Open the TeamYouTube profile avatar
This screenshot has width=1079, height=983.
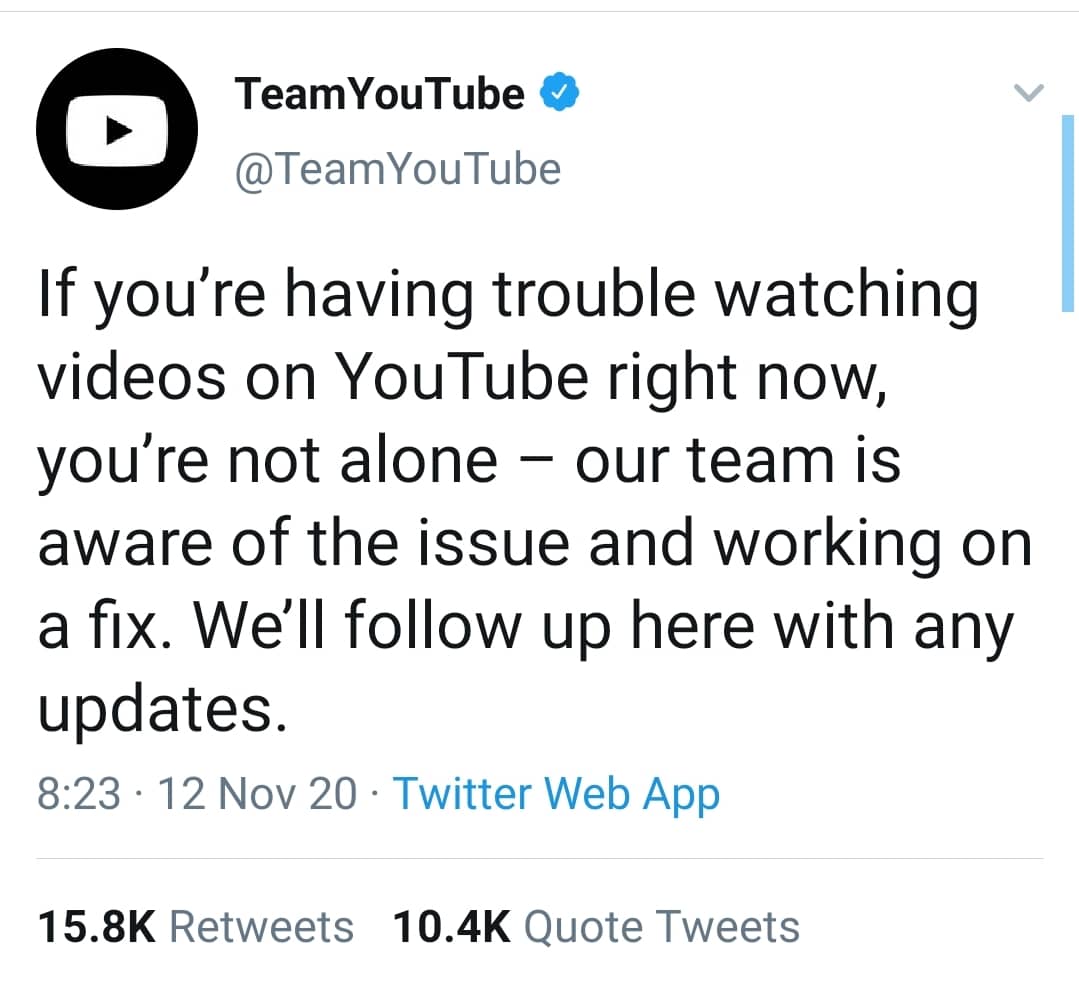117,129
